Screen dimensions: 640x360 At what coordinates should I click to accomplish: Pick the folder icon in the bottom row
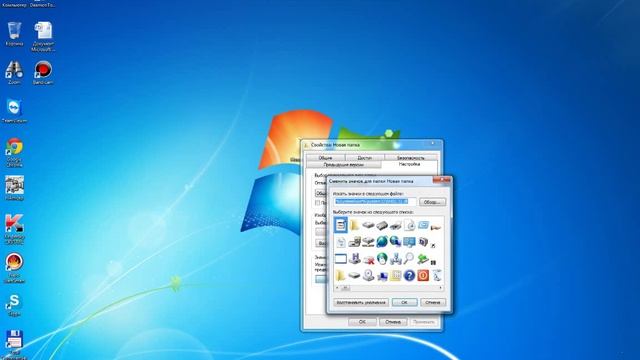[x=340, y=276]
